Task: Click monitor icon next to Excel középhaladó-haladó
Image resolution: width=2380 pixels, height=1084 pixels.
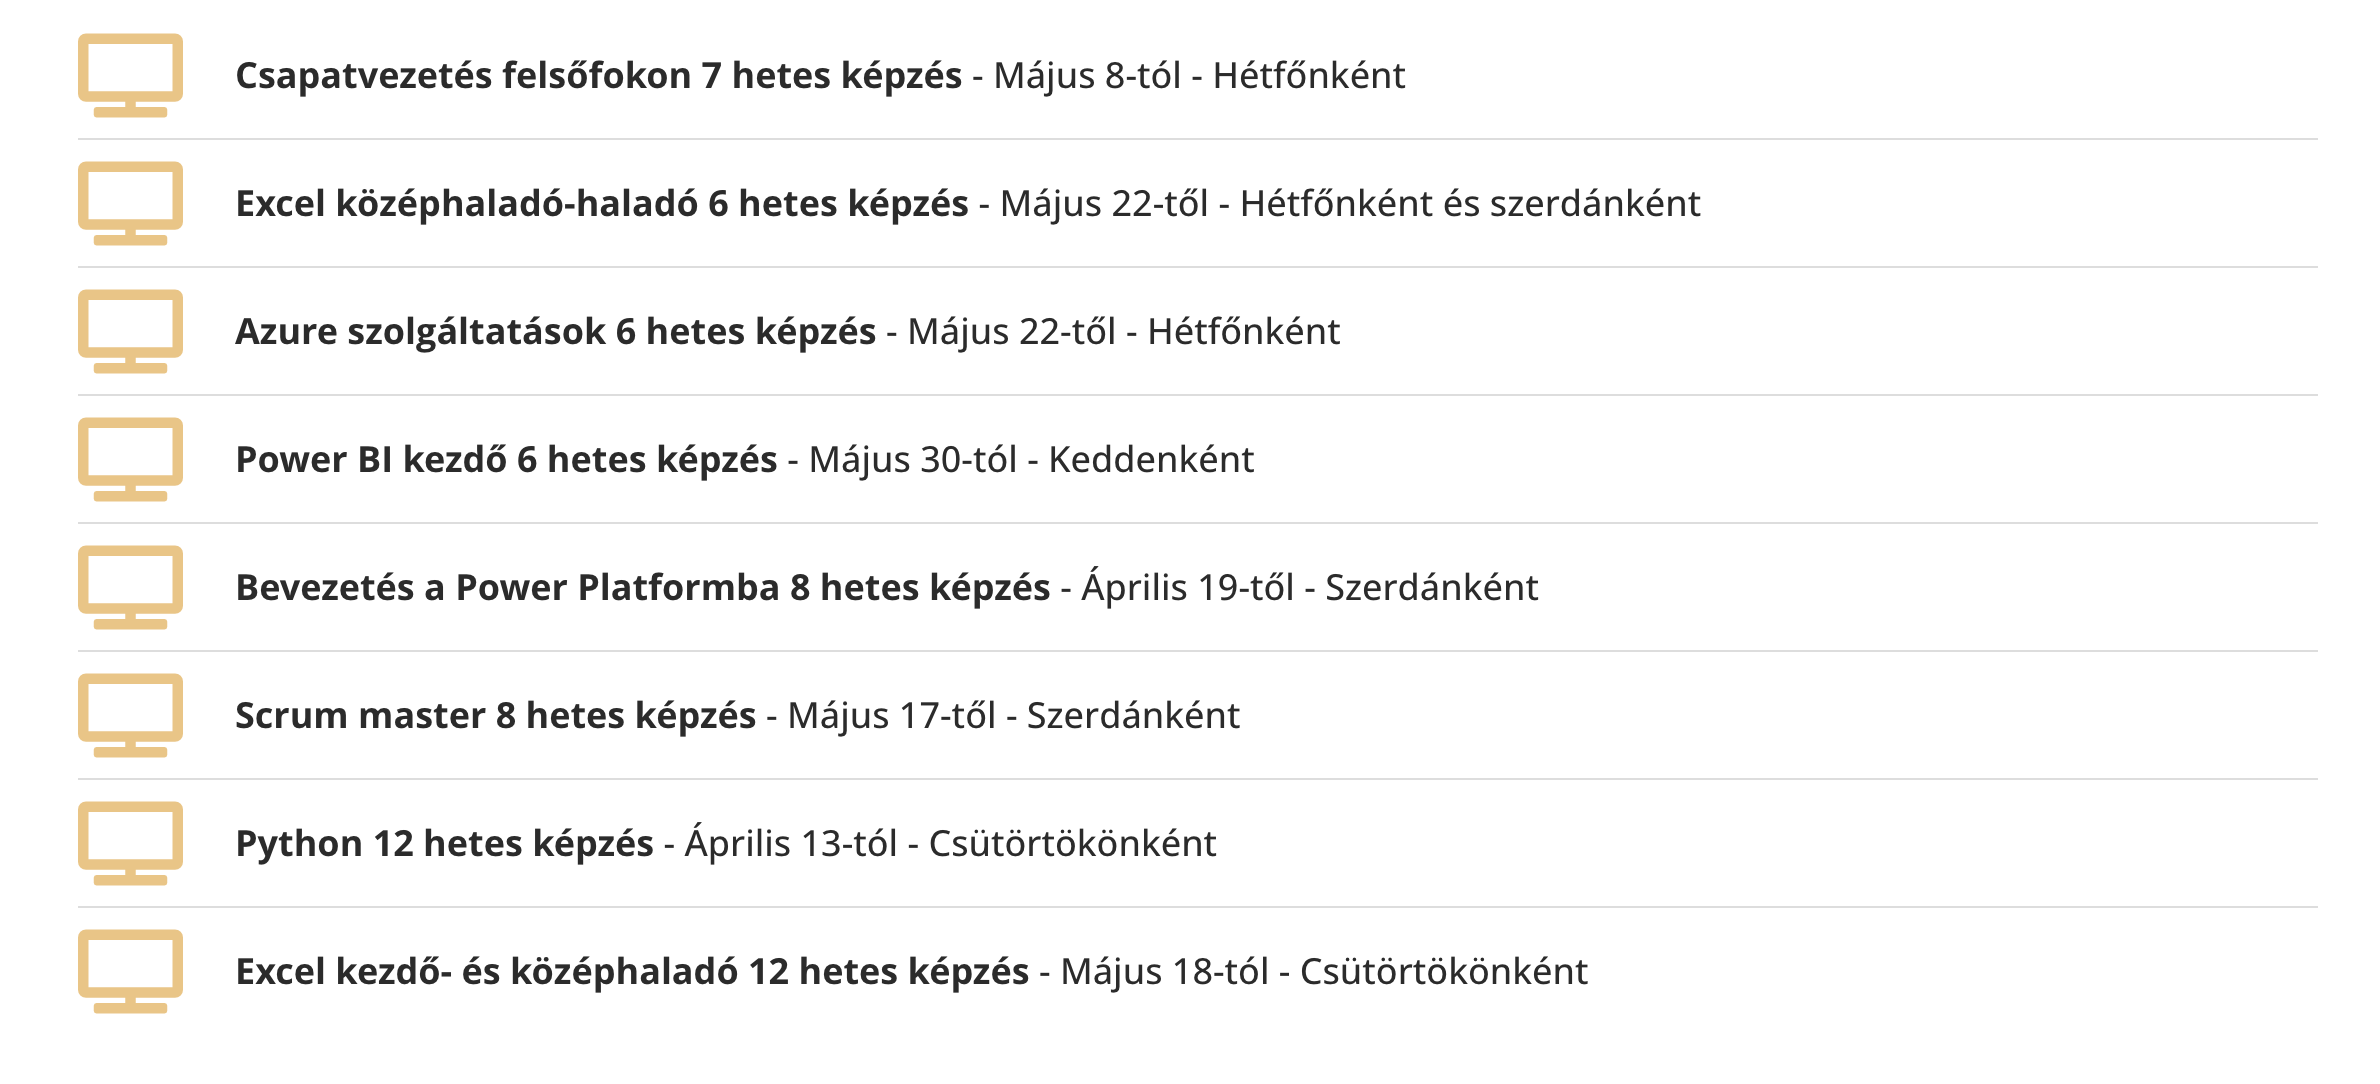Action: [x=130, y=203]
